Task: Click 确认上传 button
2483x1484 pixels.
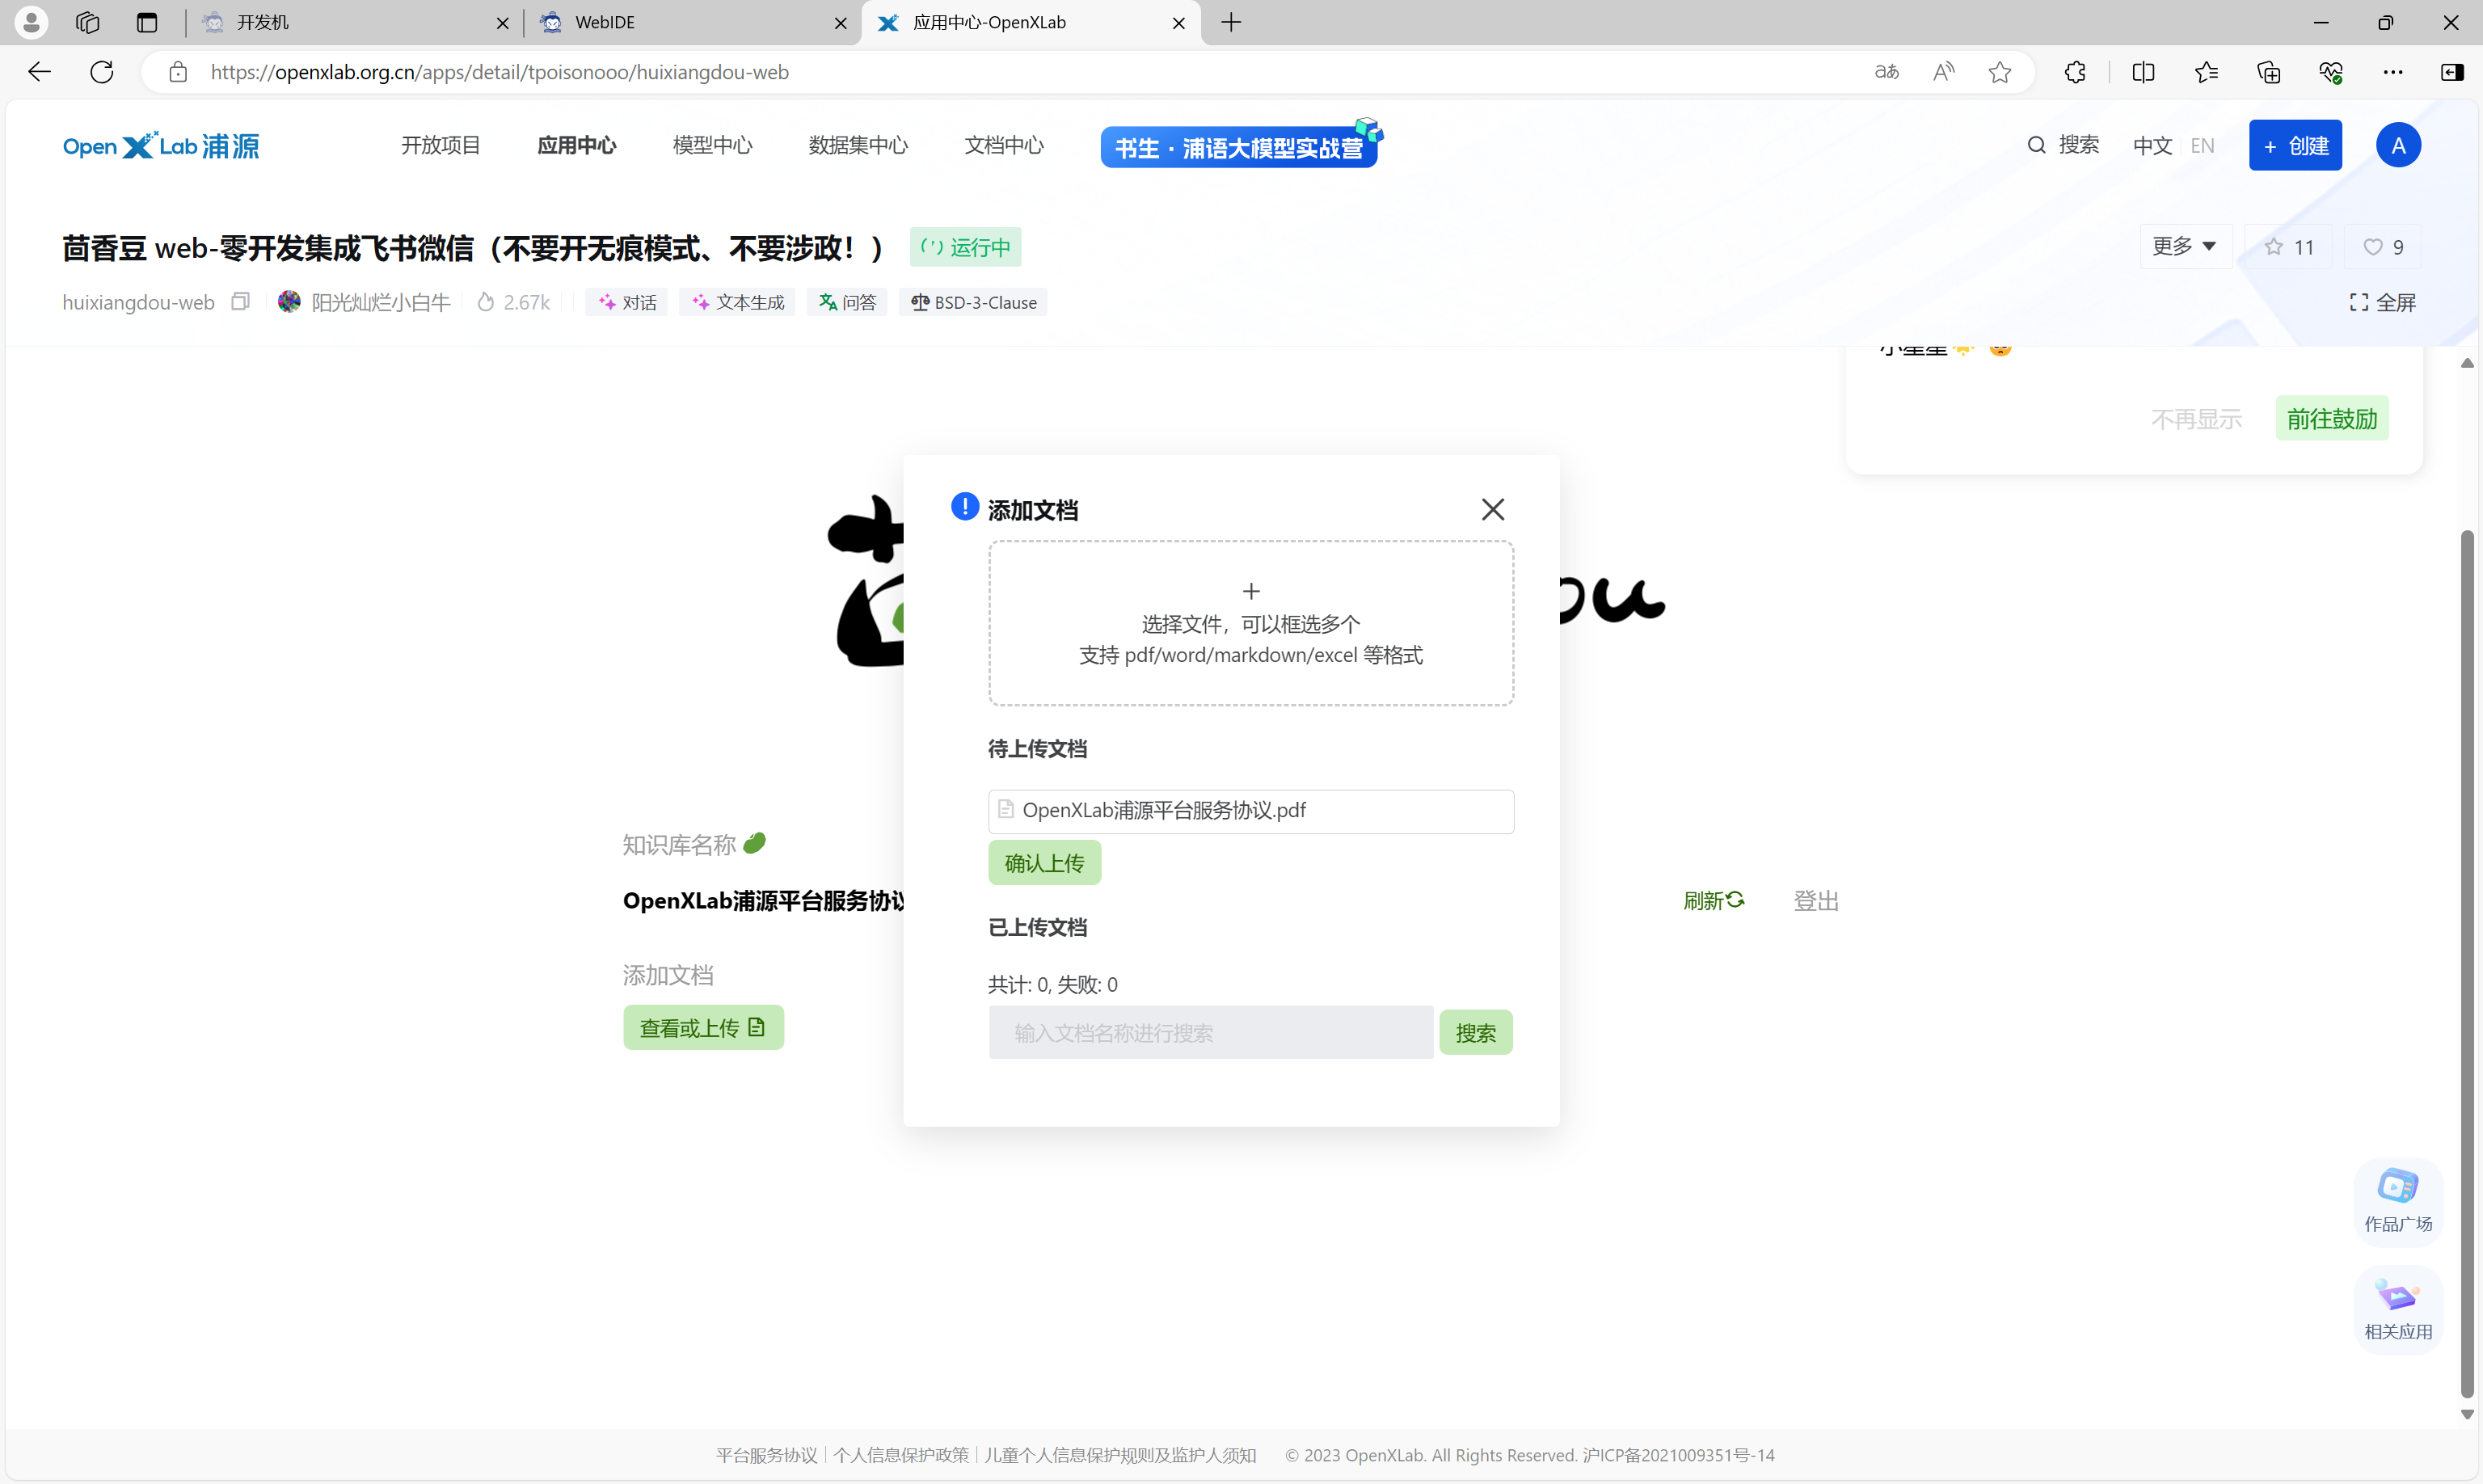Action: [1045, 862]
